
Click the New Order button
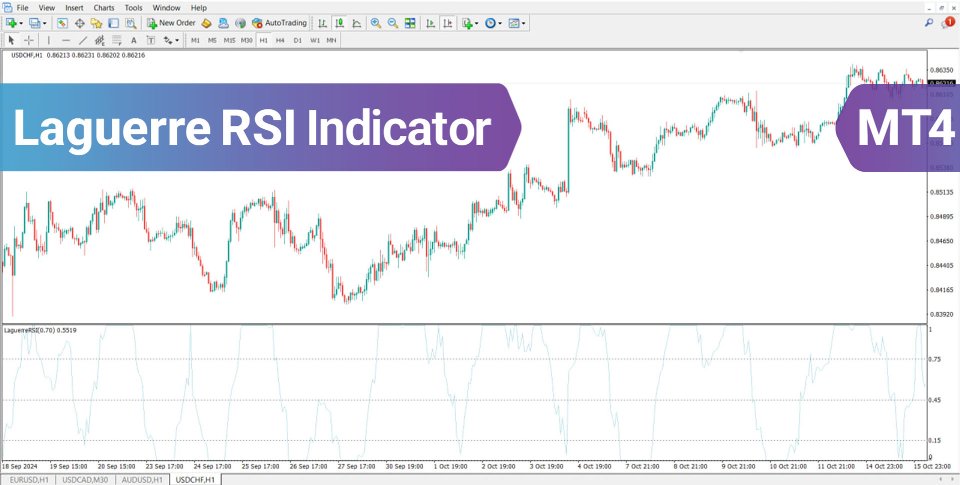pyautogui.click(x=171, y=23)
